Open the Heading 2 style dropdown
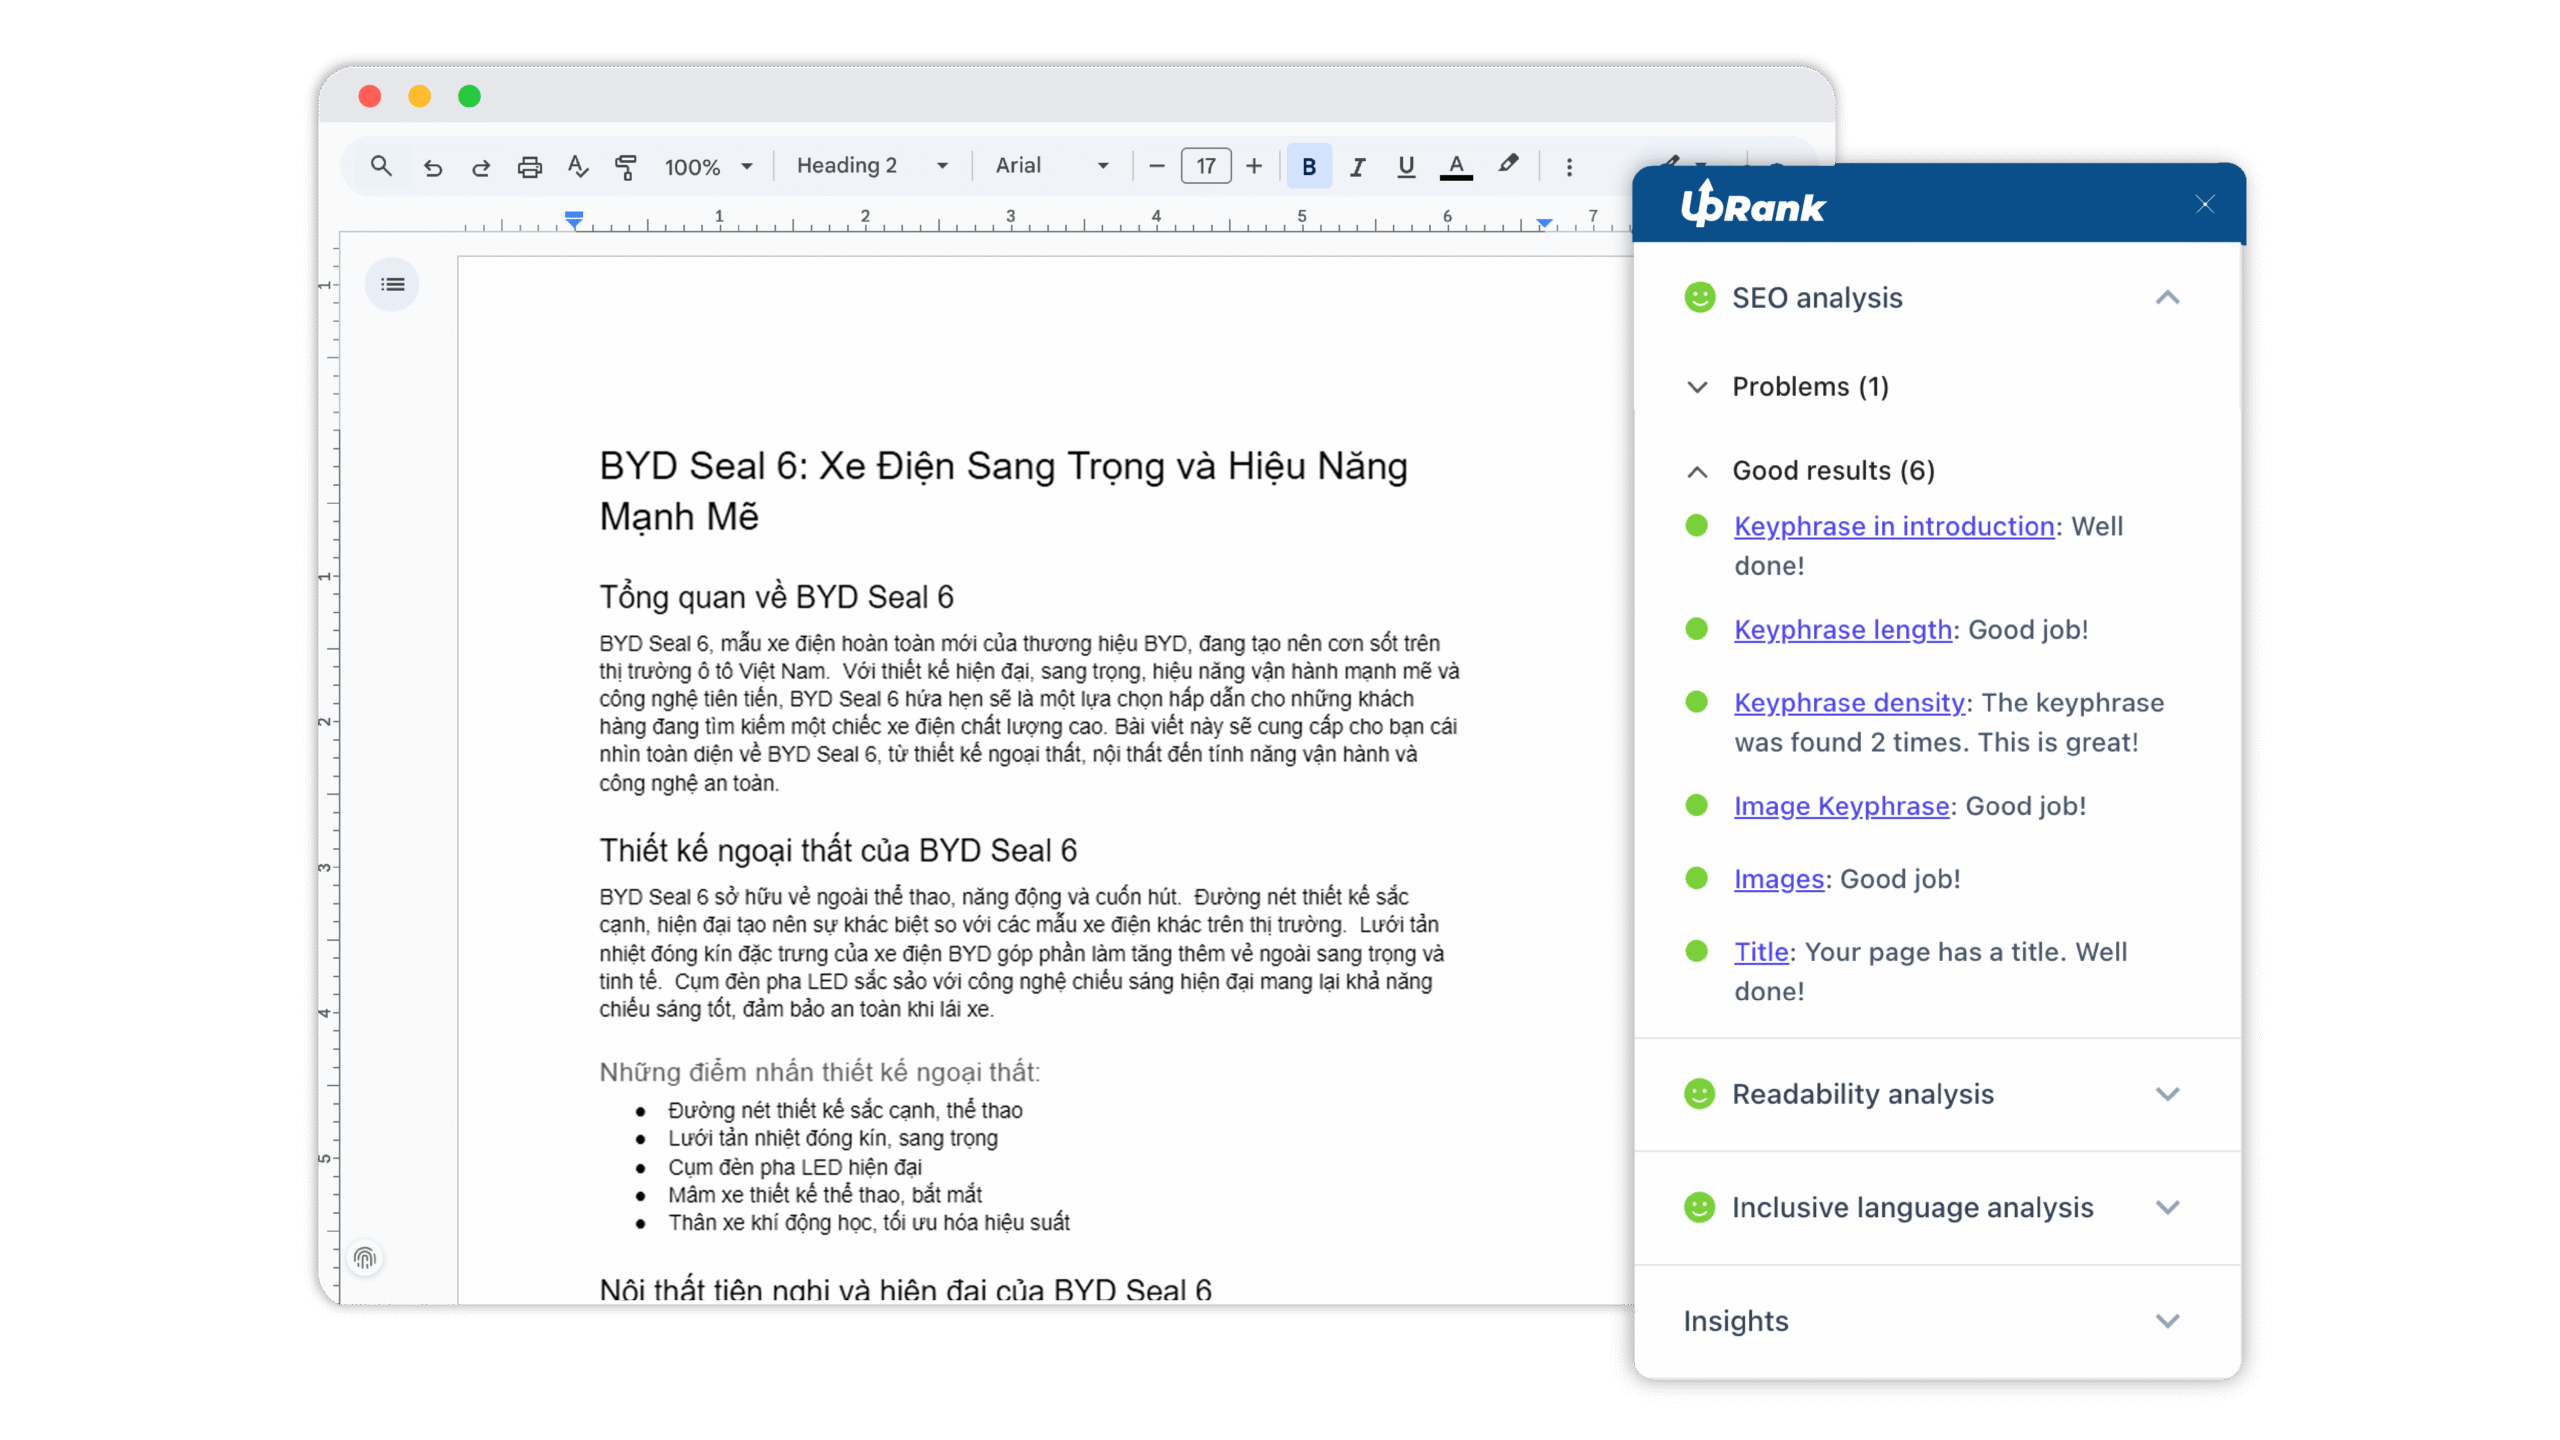This screenshot has width=2560, height=1440. (872, 166)
